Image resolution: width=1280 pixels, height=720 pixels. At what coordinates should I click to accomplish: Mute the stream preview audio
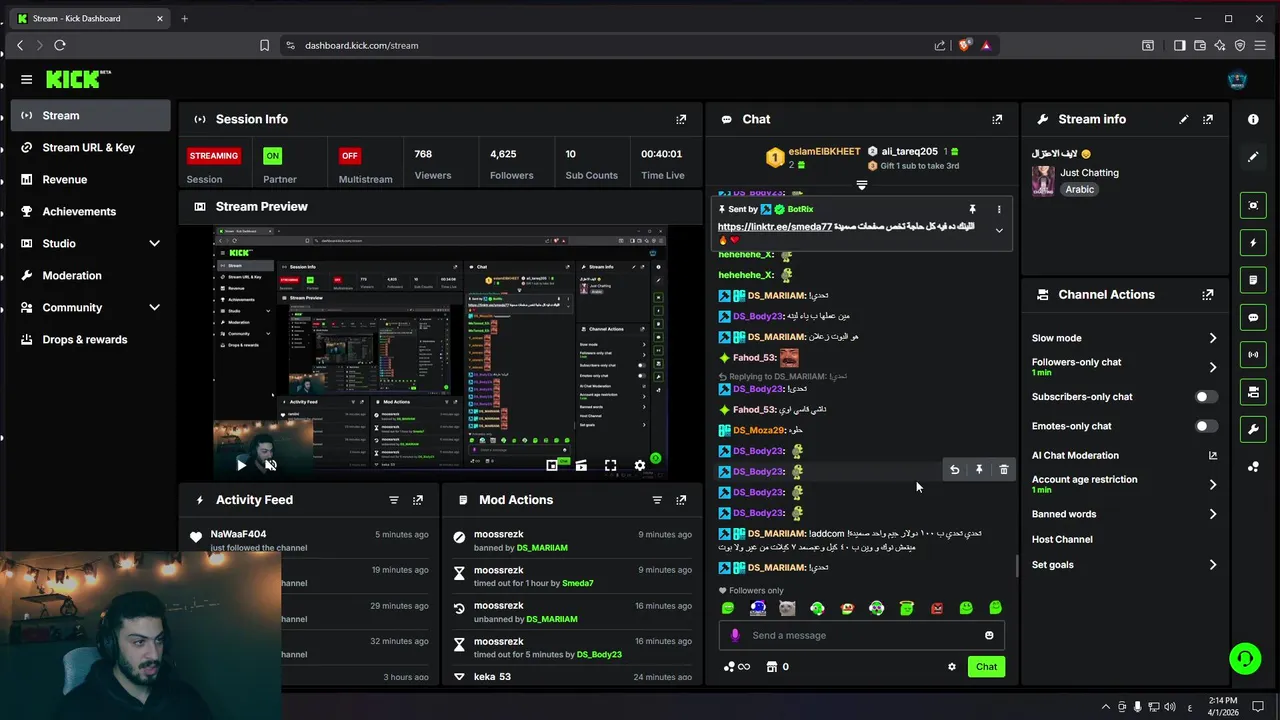click(x=270, y=465)
